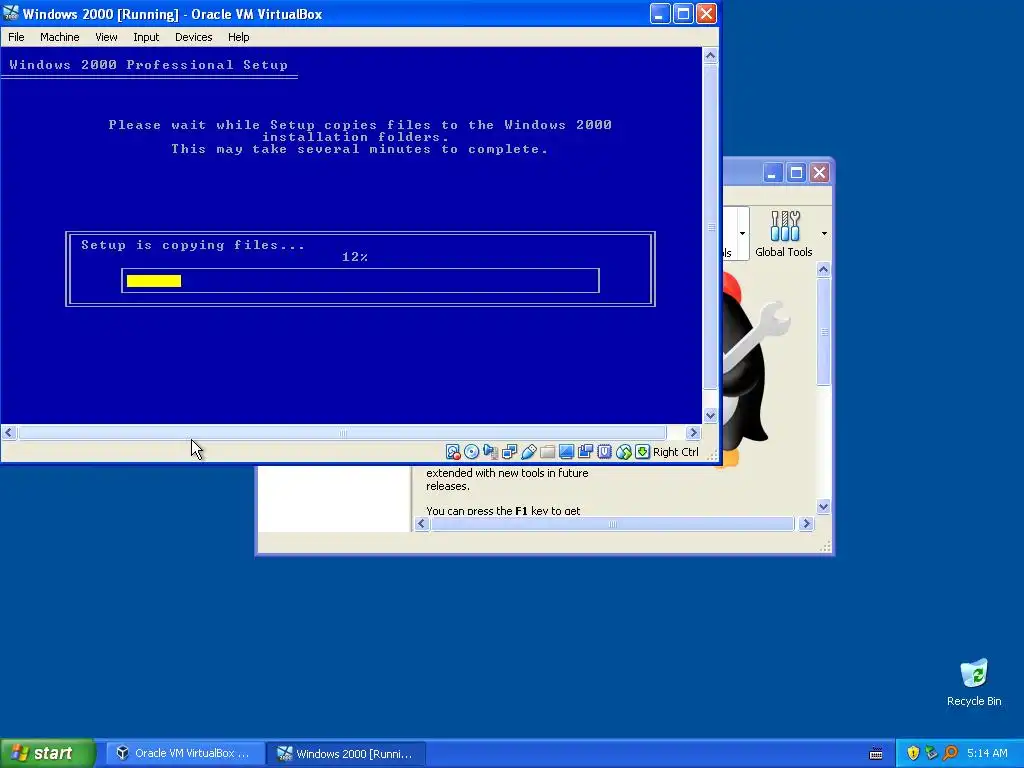Click the VM window horizontal scrollbar thumb
Image resolution: width=1024 pixels, height=768 pixels.
tap(342, 432)
